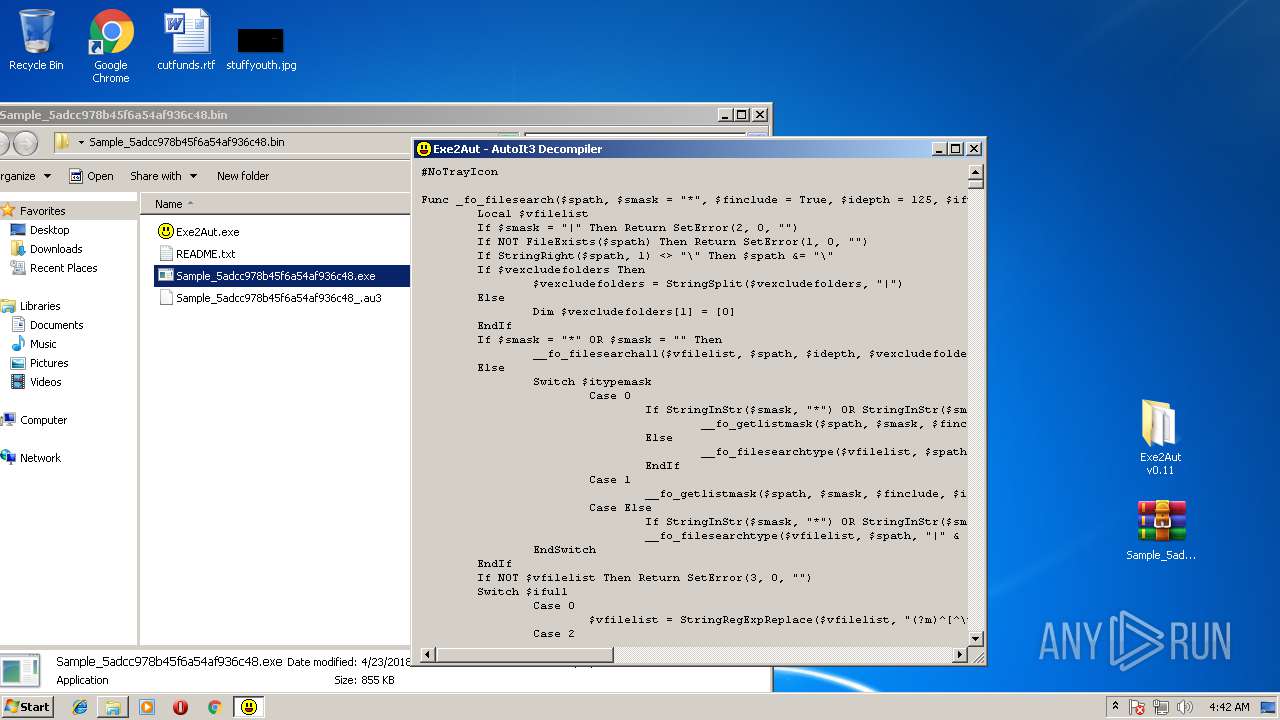Click the Action Center flag tray icon
Viewport: 1280px width, 720px height.
1138,707
